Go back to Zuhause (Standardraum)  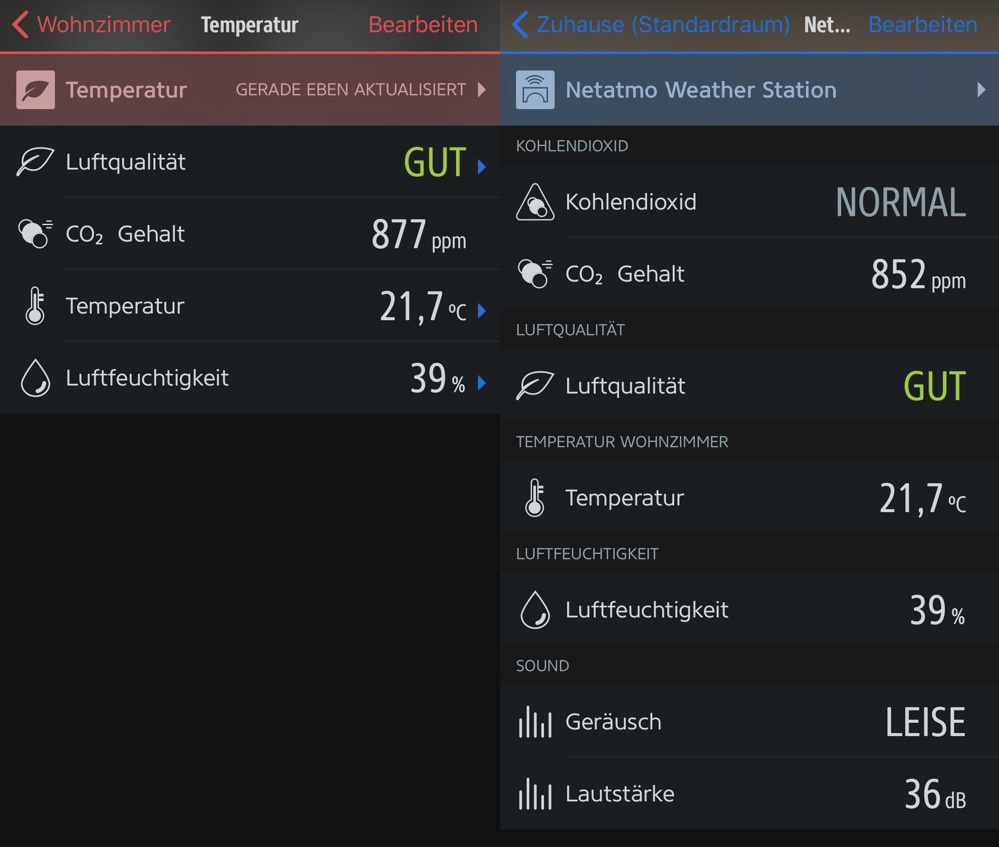[x=650, y=25]
